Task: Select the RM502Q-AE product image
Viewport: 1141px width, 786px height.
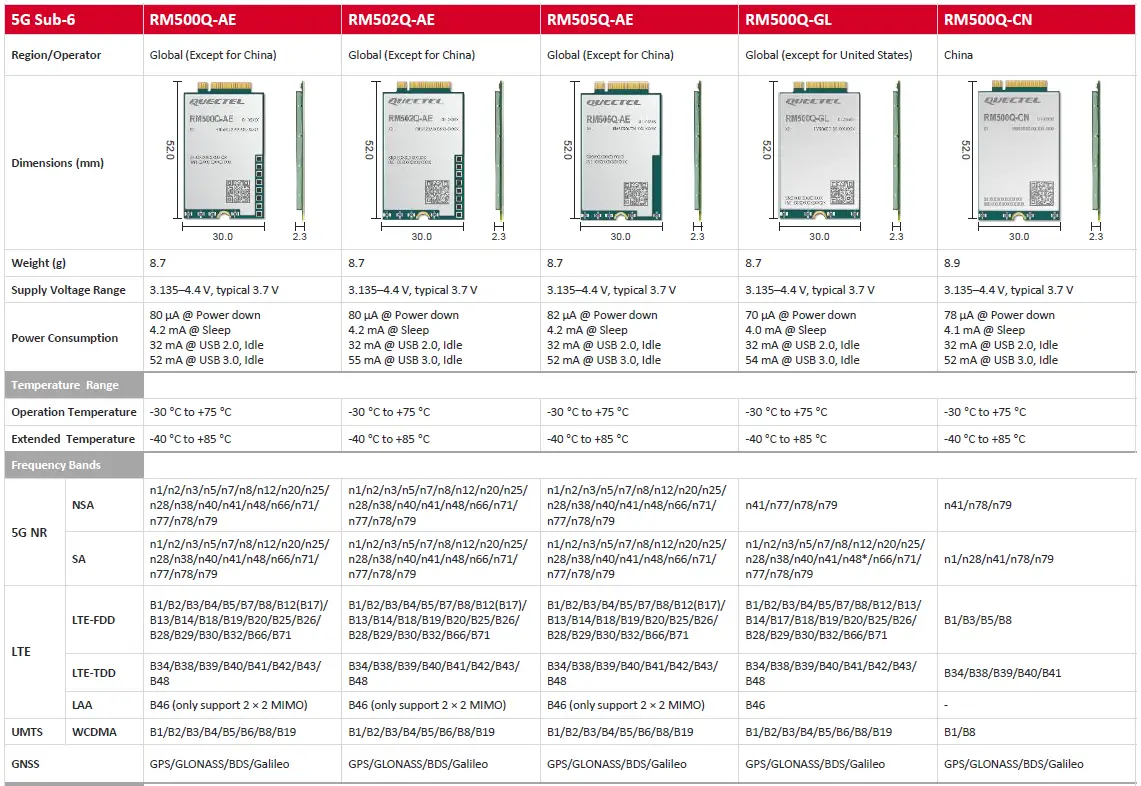Action: pos(424,155)
